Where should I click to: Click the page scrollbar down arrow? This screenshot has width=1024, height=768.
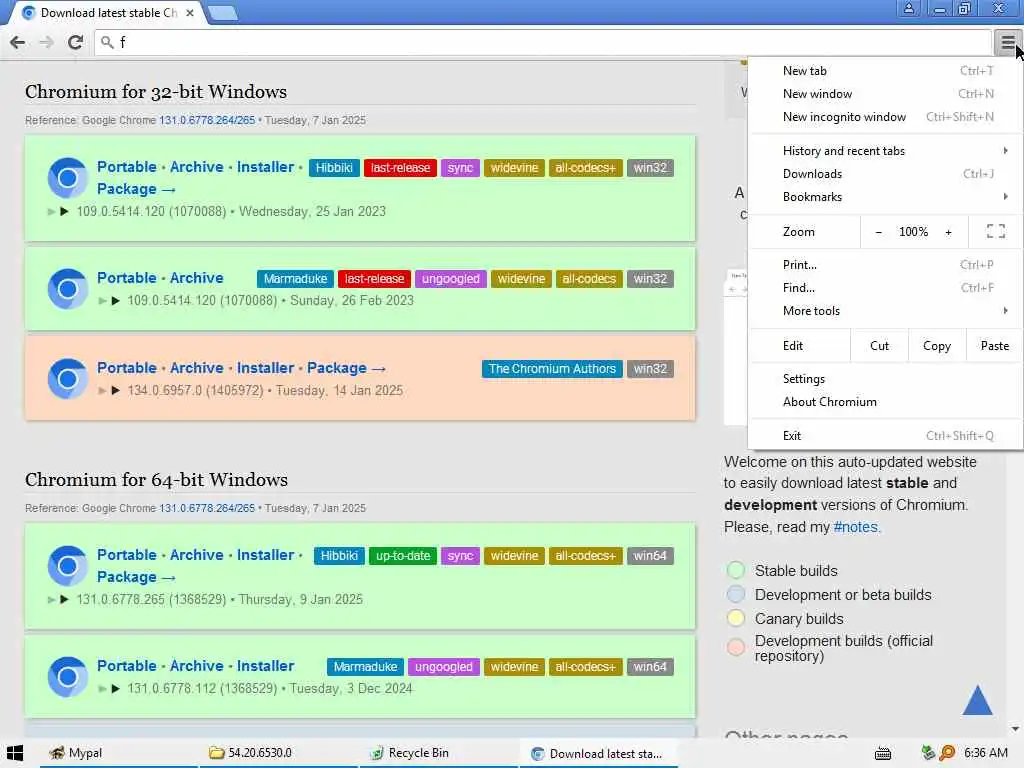1015,729
